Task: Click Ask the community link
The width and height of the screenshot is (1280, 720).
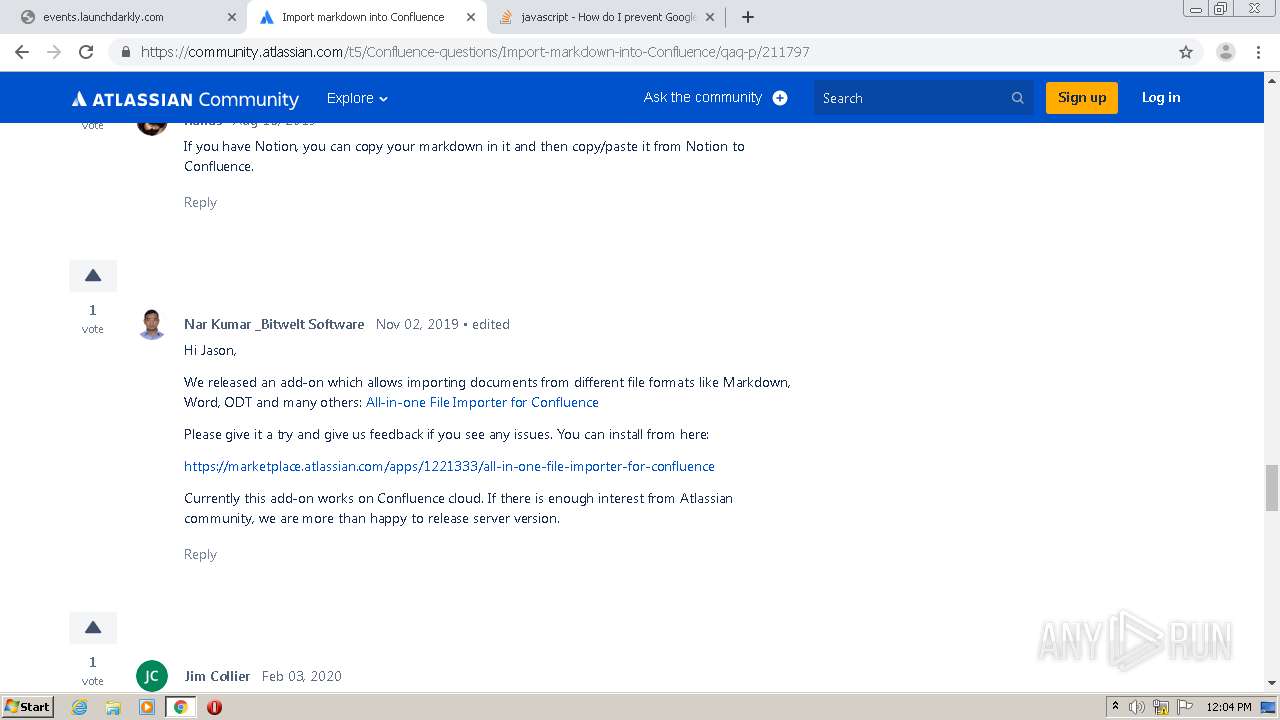Action: coord(703,97)
